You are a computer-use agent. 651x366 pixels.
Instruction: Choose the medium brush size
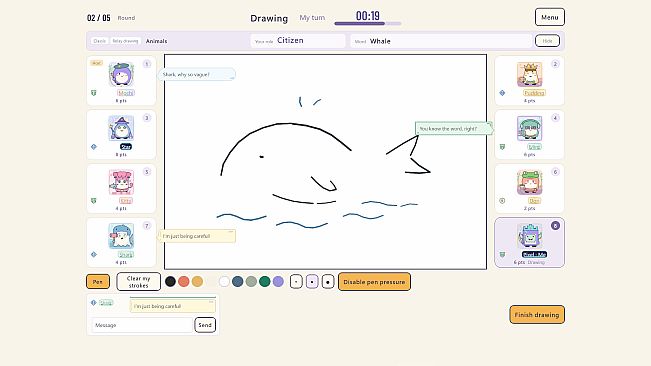pos(312,282)
